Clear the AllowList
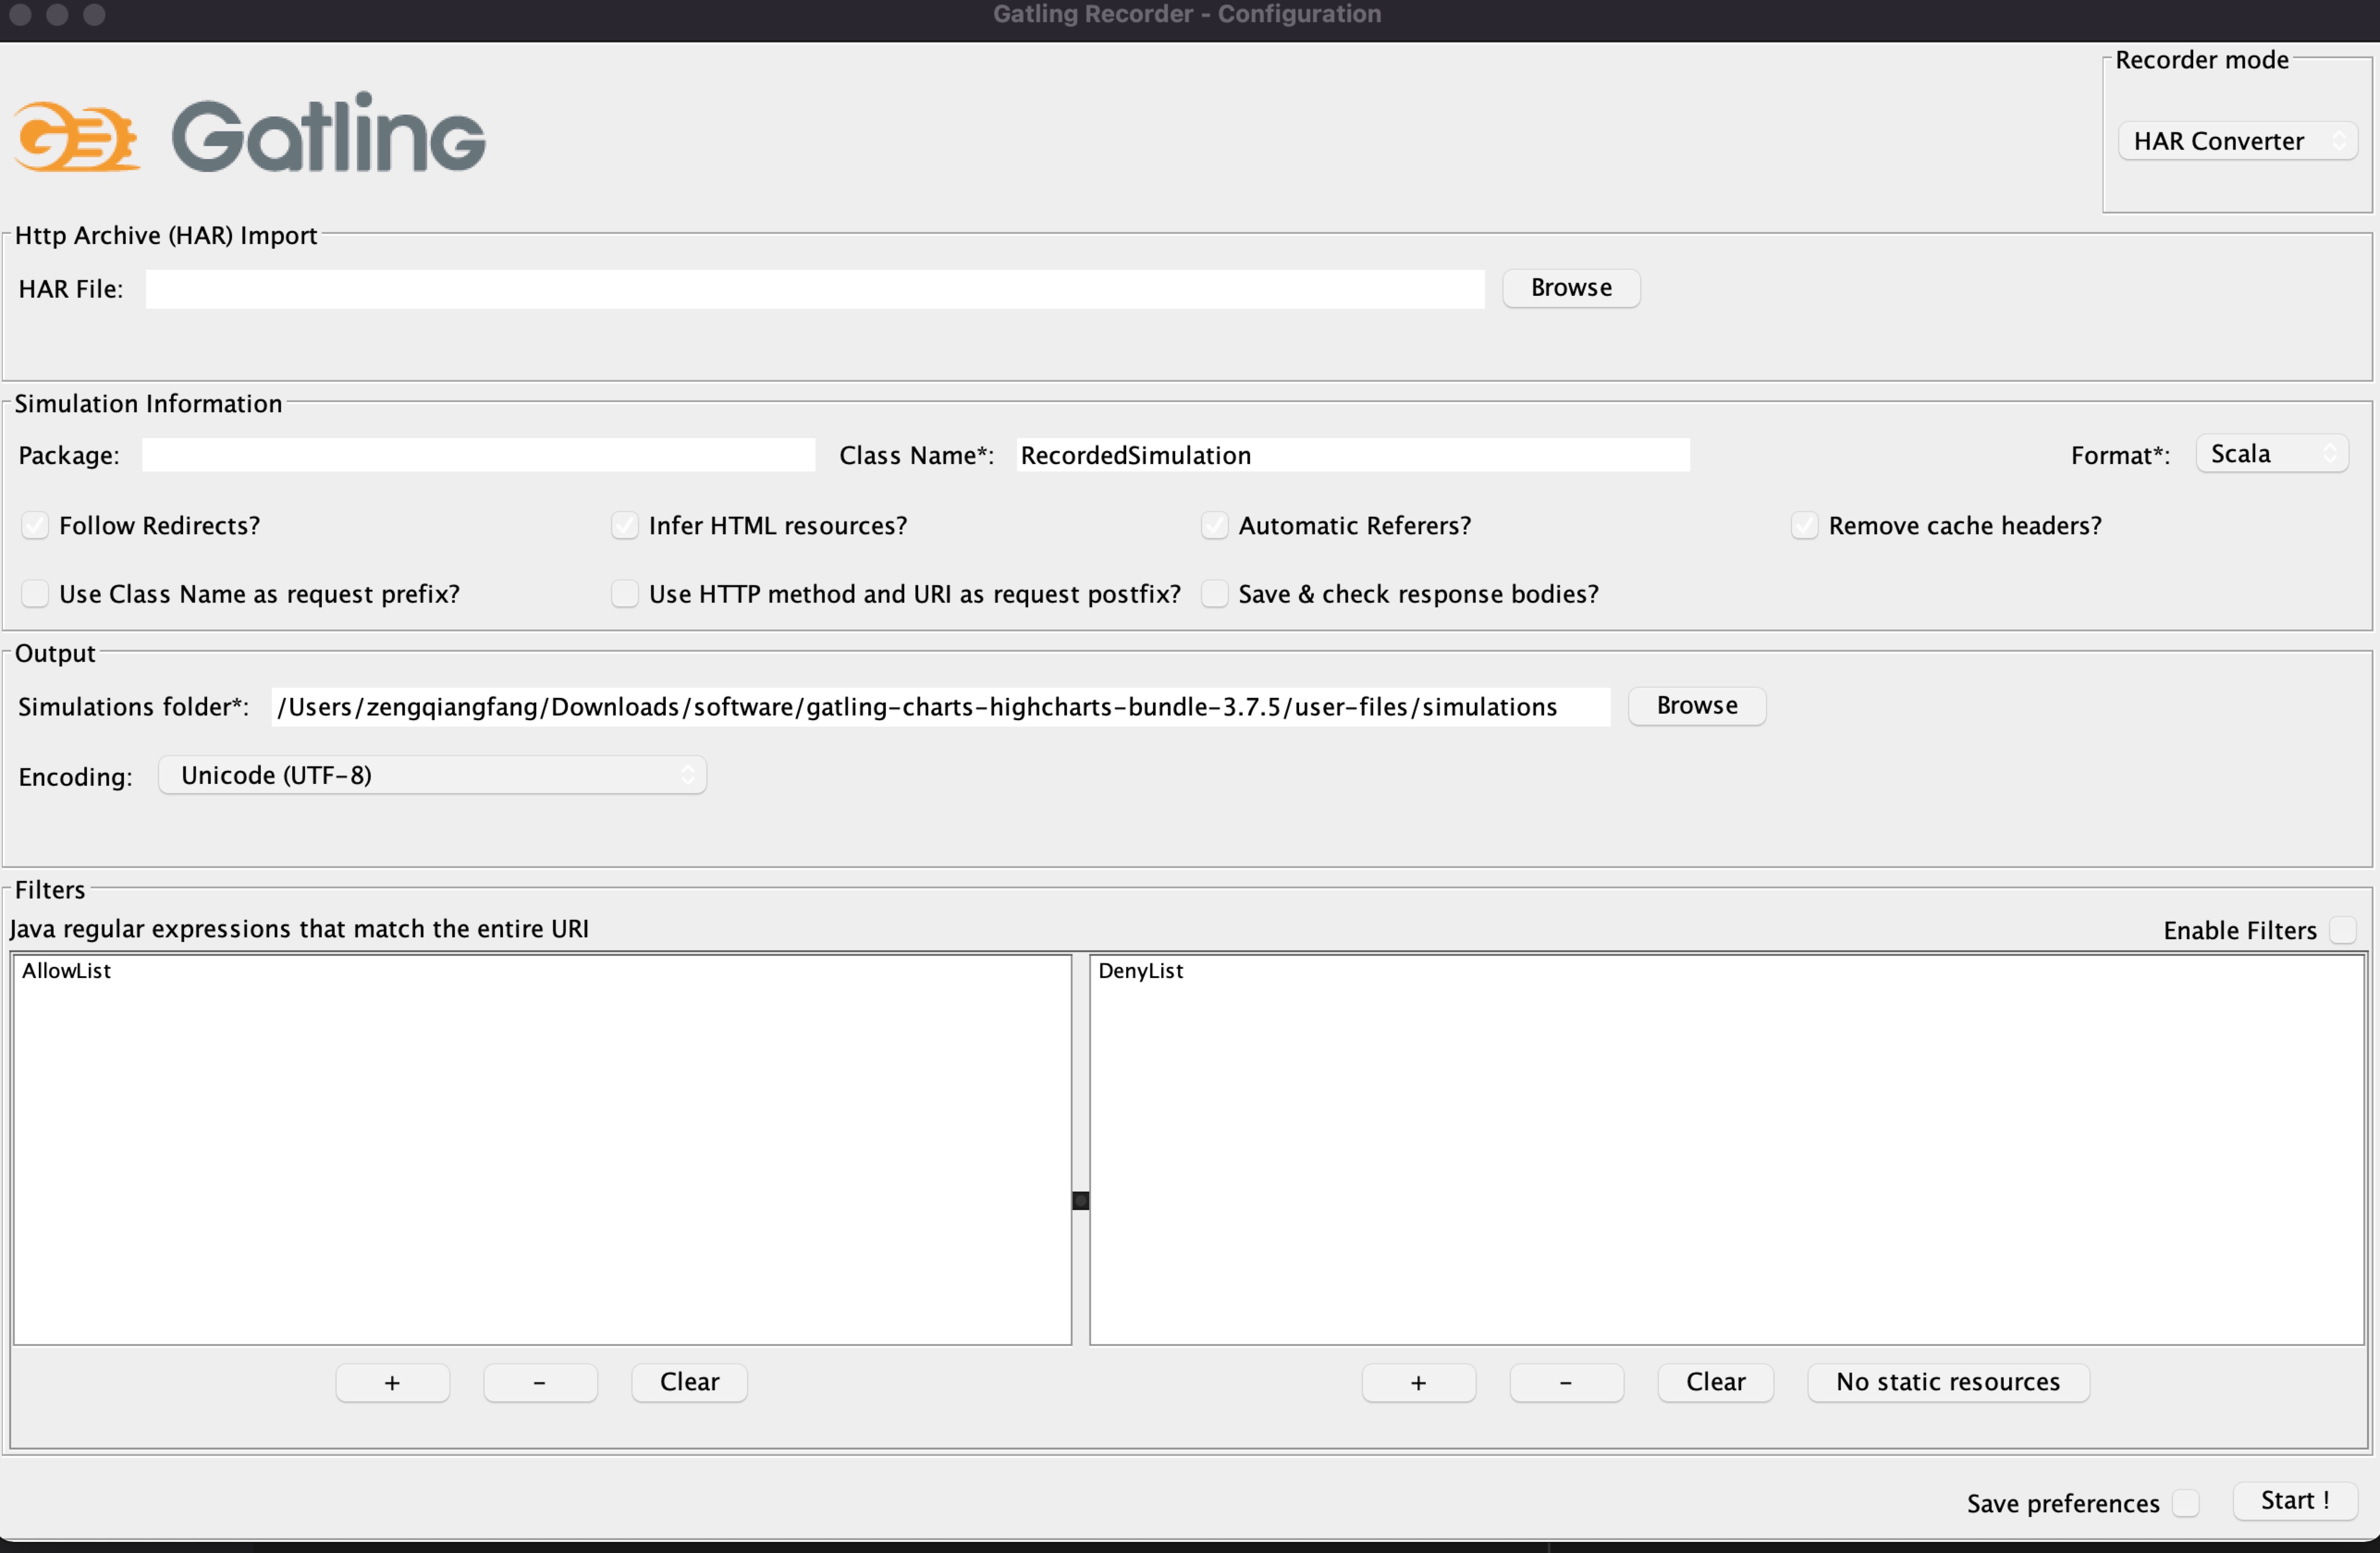Viewport: 2380px width, 1553px height. coord(689,1383)
